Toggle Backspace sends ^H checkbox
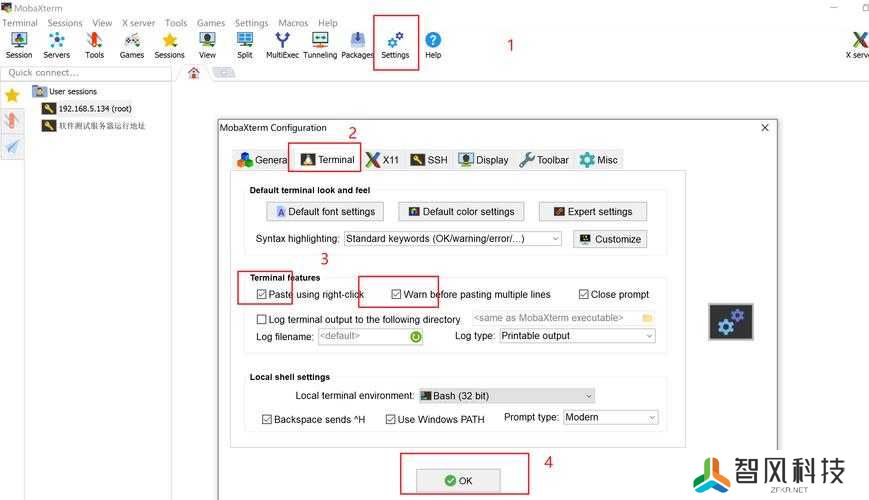This screenshot has width=869, height=500. [267, 420]
